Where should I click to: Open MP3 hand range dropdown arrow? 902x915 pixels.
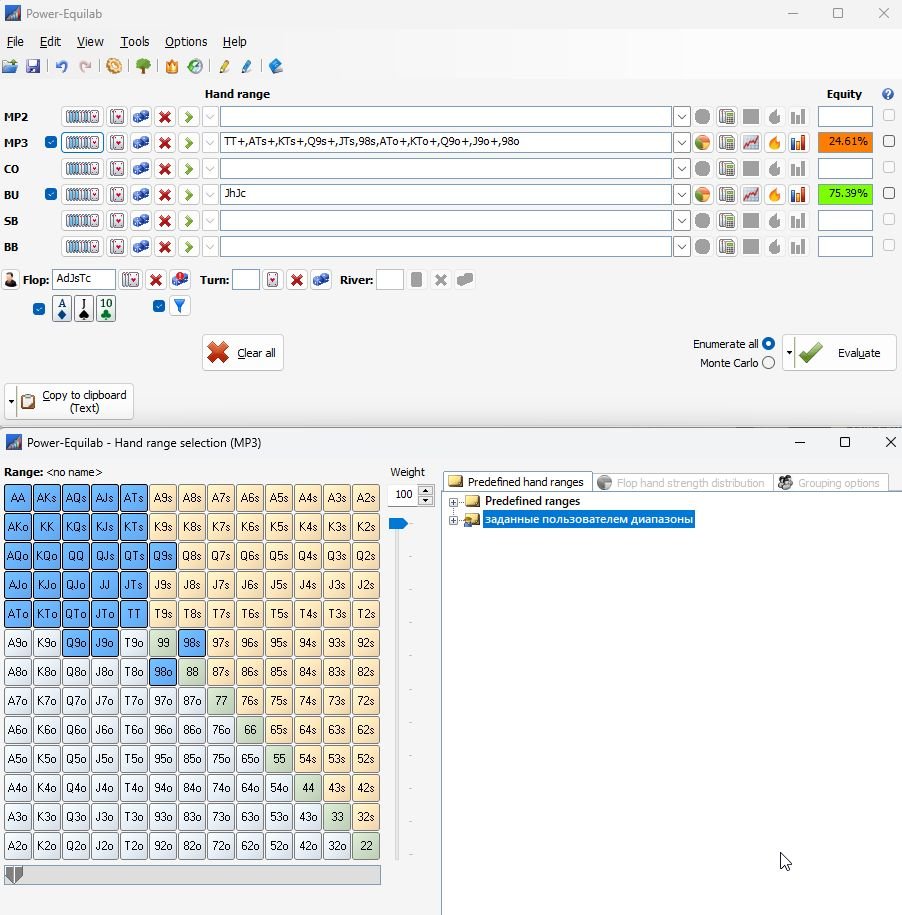tap(681, 142)
